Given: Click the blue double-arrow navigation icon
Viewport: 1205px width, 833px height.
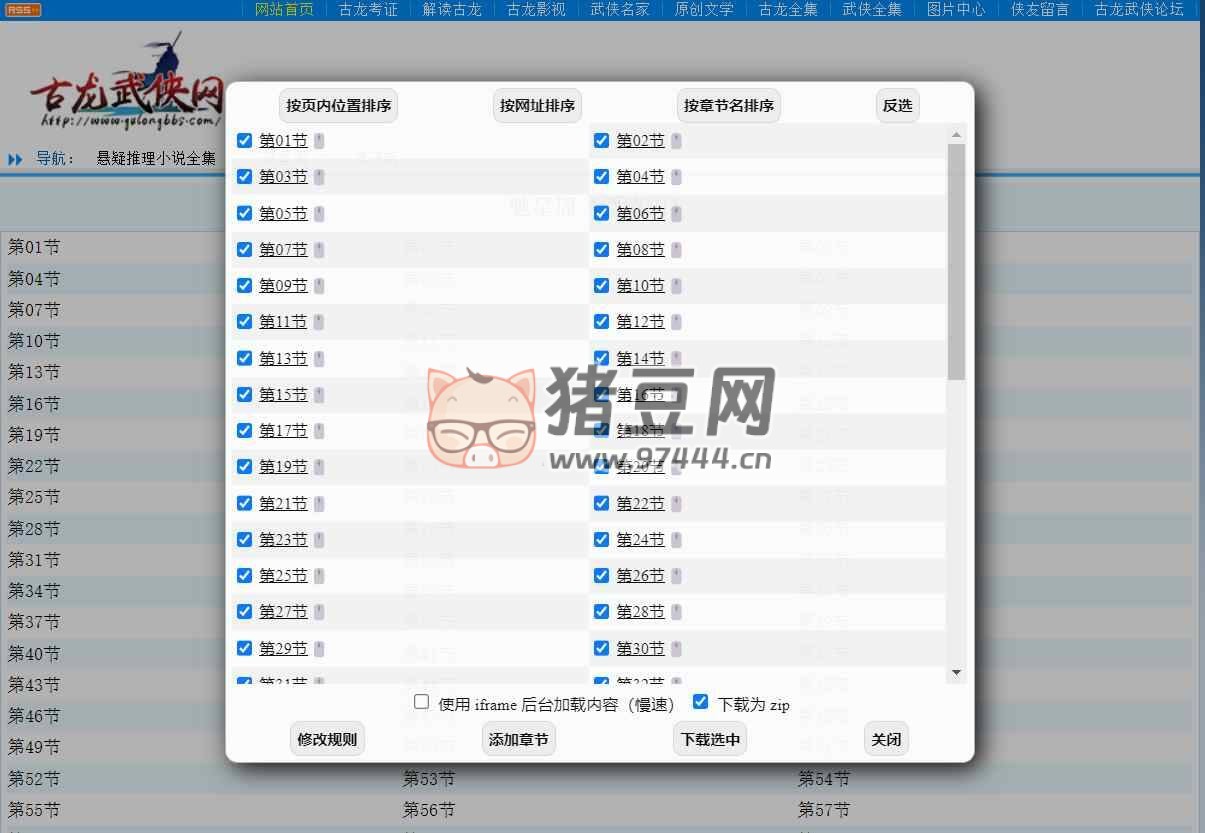Looking at the screenshot, I should [x=15, y=159].
